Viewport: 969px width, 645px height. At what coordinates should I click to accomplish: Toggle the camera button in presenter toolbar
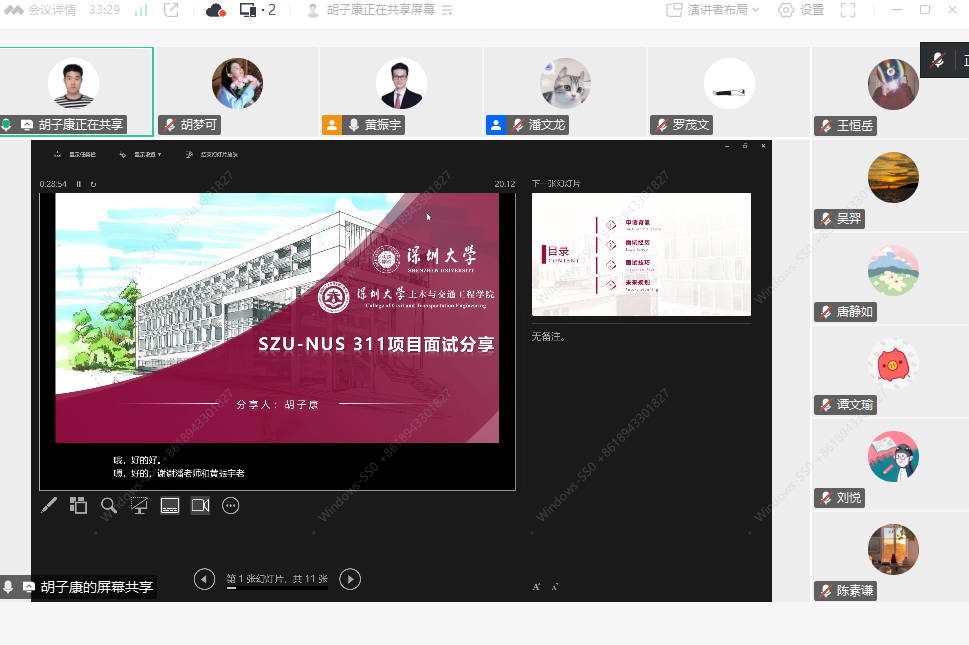click(x=200, y=506)
